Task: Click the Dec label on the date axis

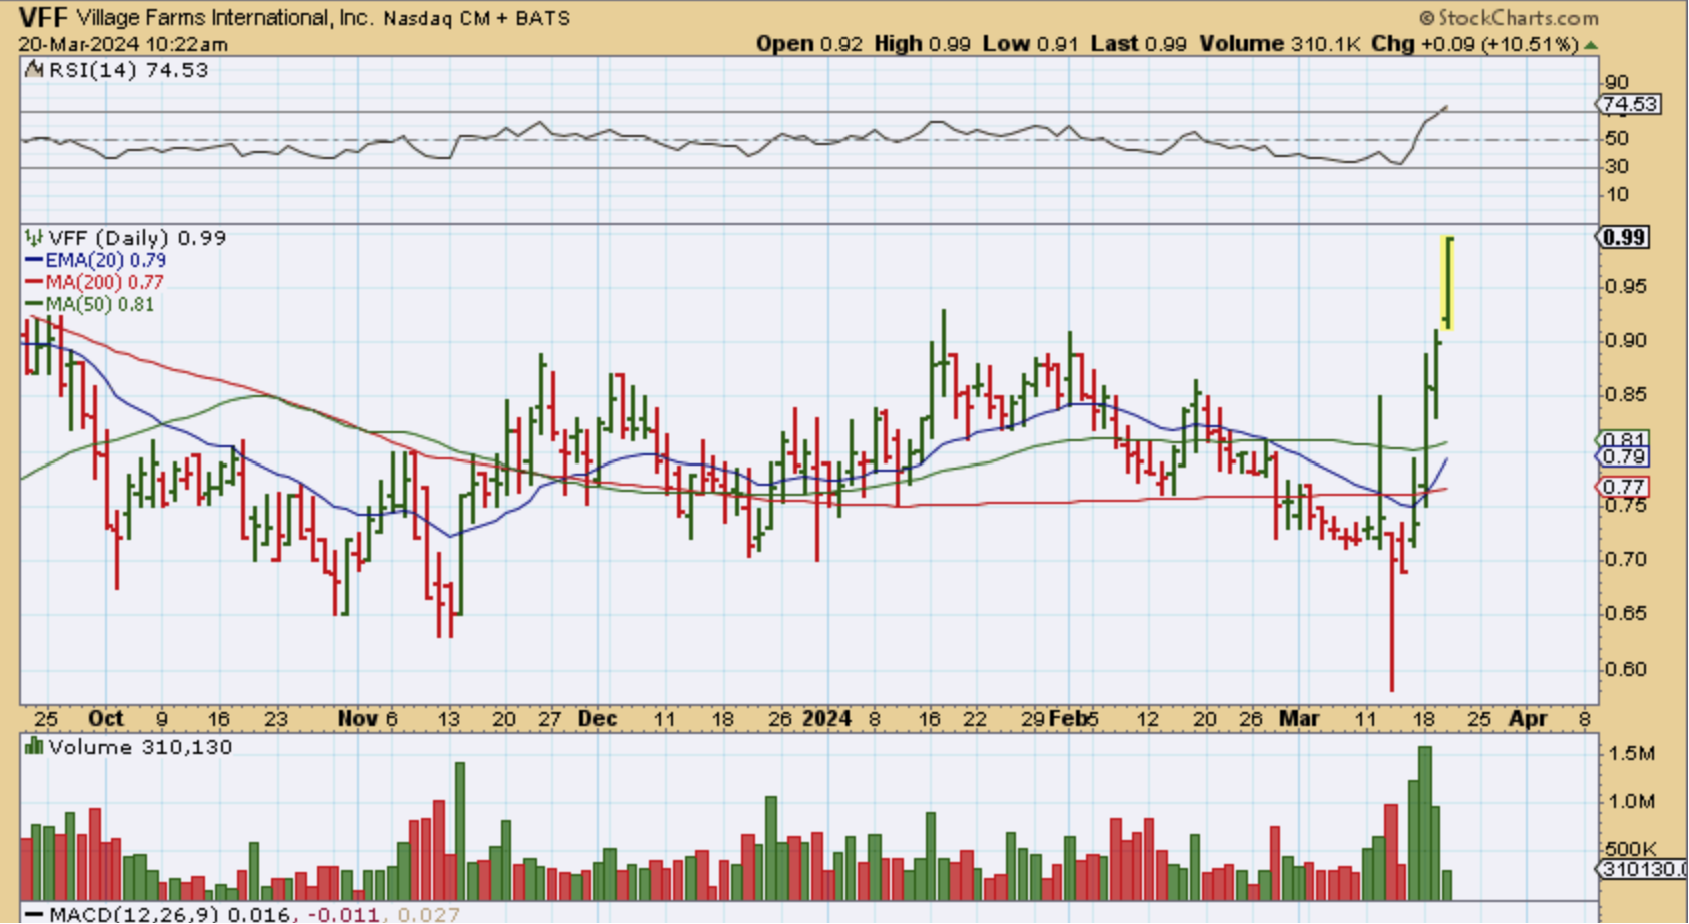Action: 597,718
